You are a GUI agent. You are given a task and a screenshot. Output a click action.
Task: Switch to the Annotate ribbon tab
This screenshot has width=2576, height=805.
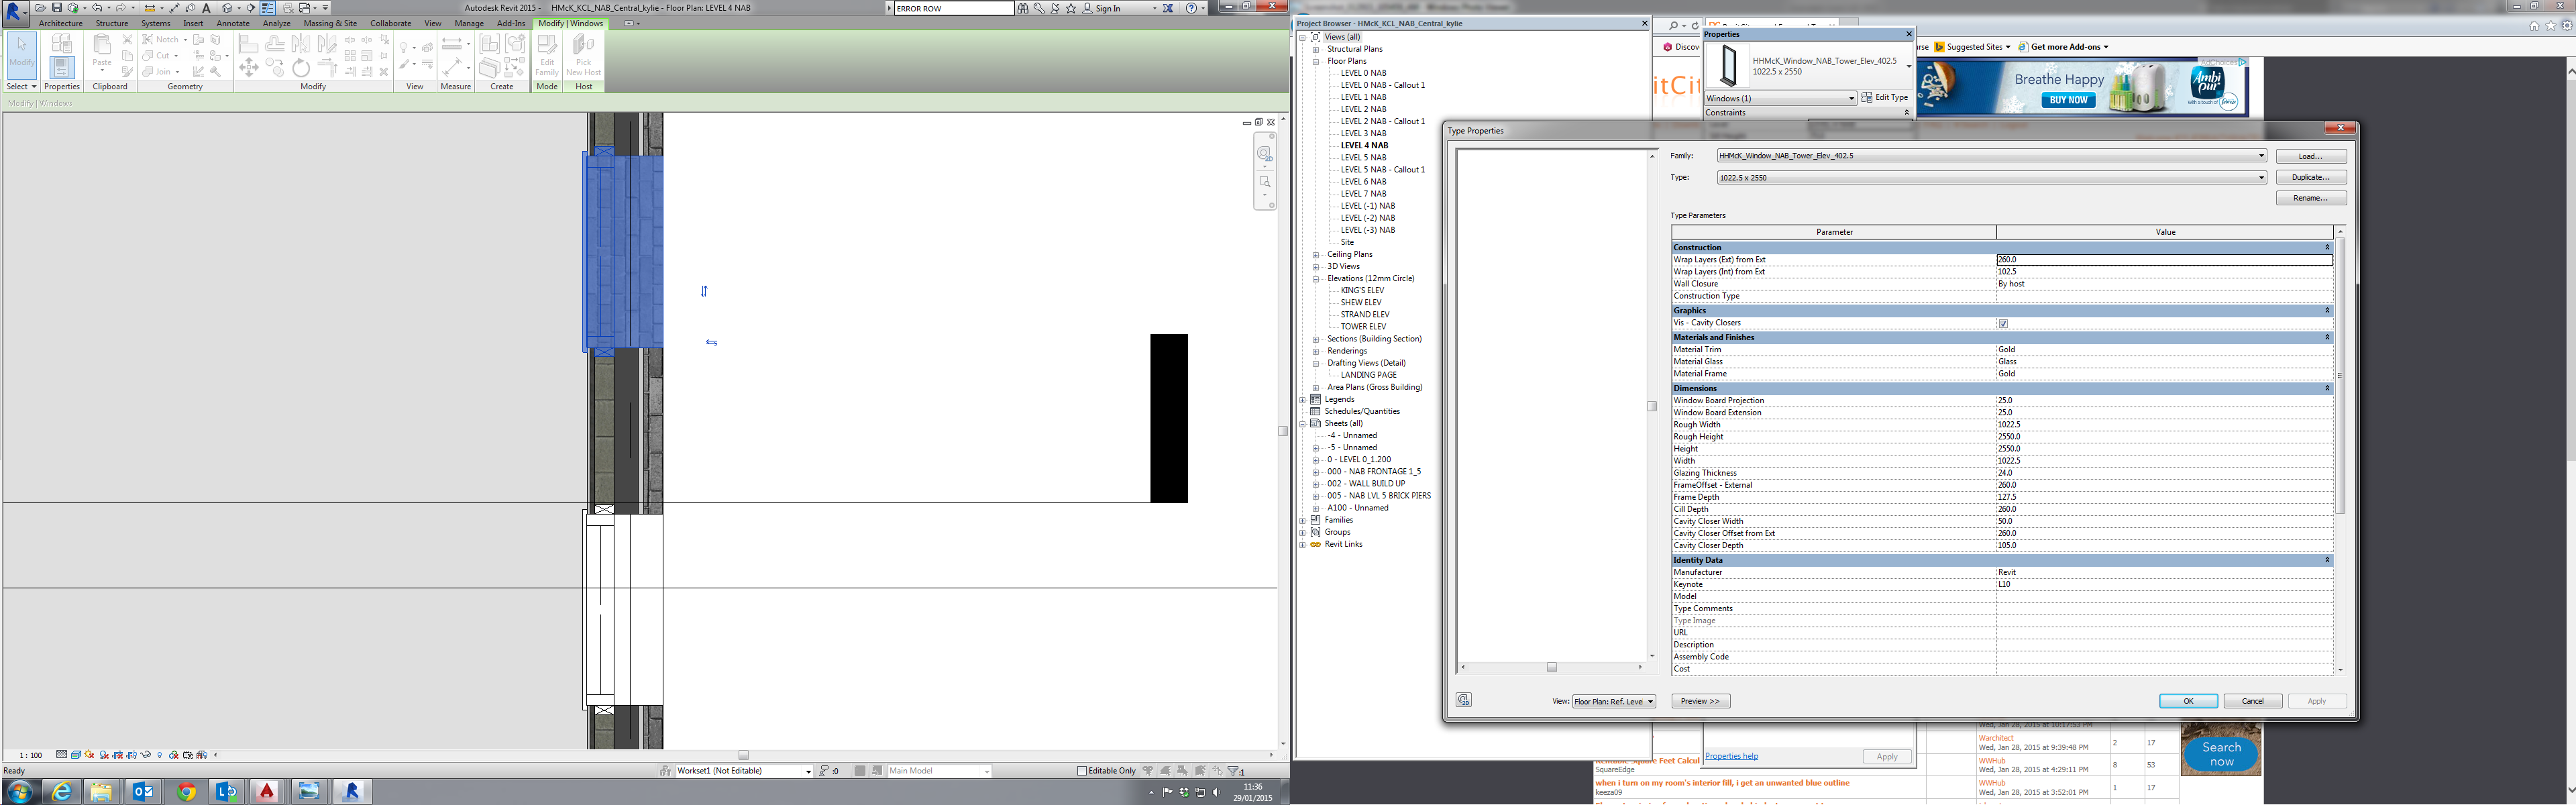[x=233, y=23]
